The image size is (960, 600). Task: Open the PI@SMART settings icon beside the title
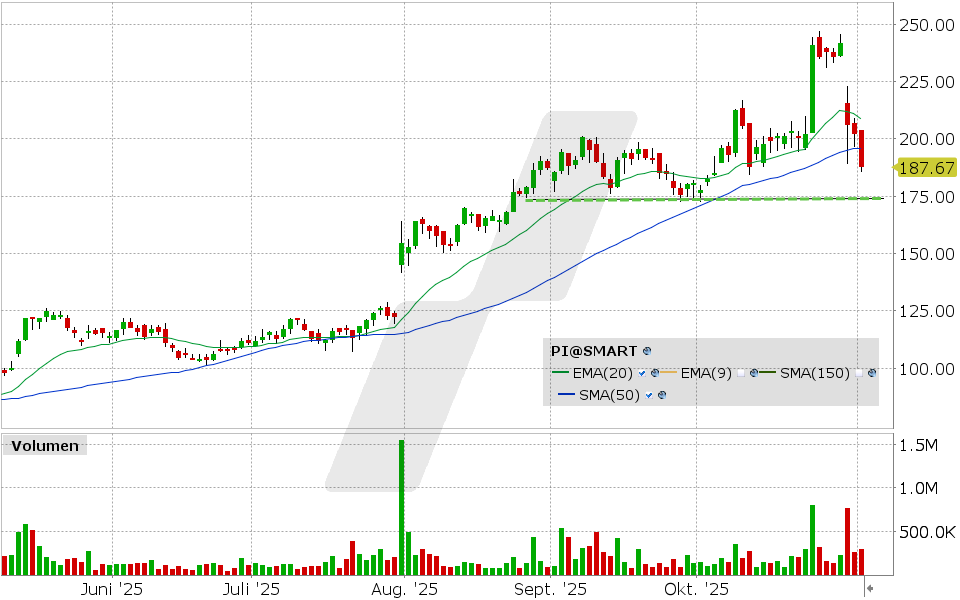click(x=646, y=351)
